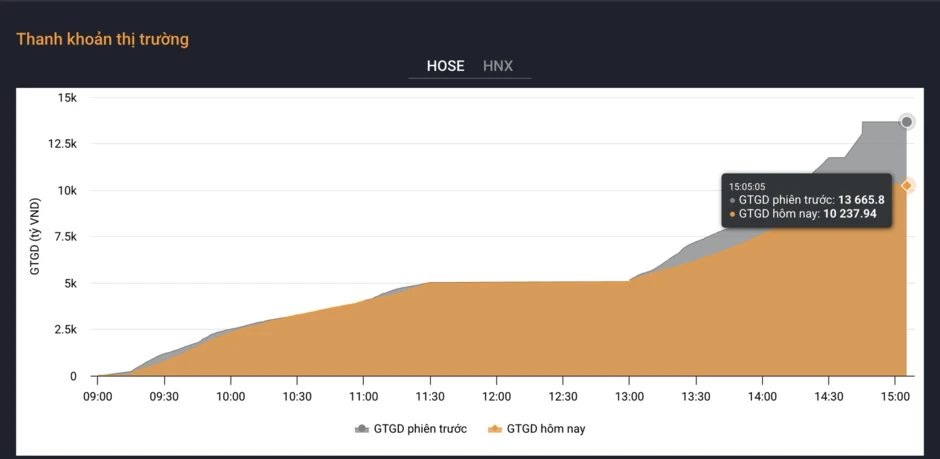Click the 15k y-axis label

(x=69, y=98)
